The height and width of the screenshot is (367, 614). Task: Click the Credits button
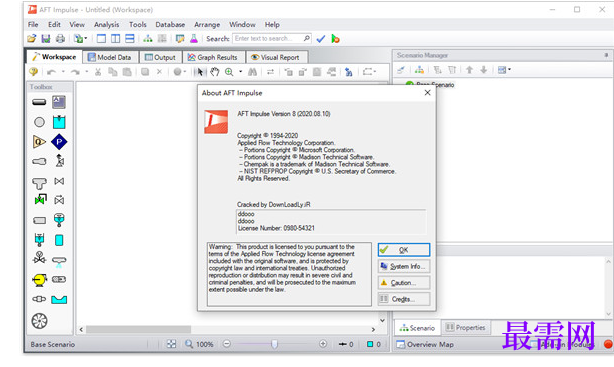point(404,299)
